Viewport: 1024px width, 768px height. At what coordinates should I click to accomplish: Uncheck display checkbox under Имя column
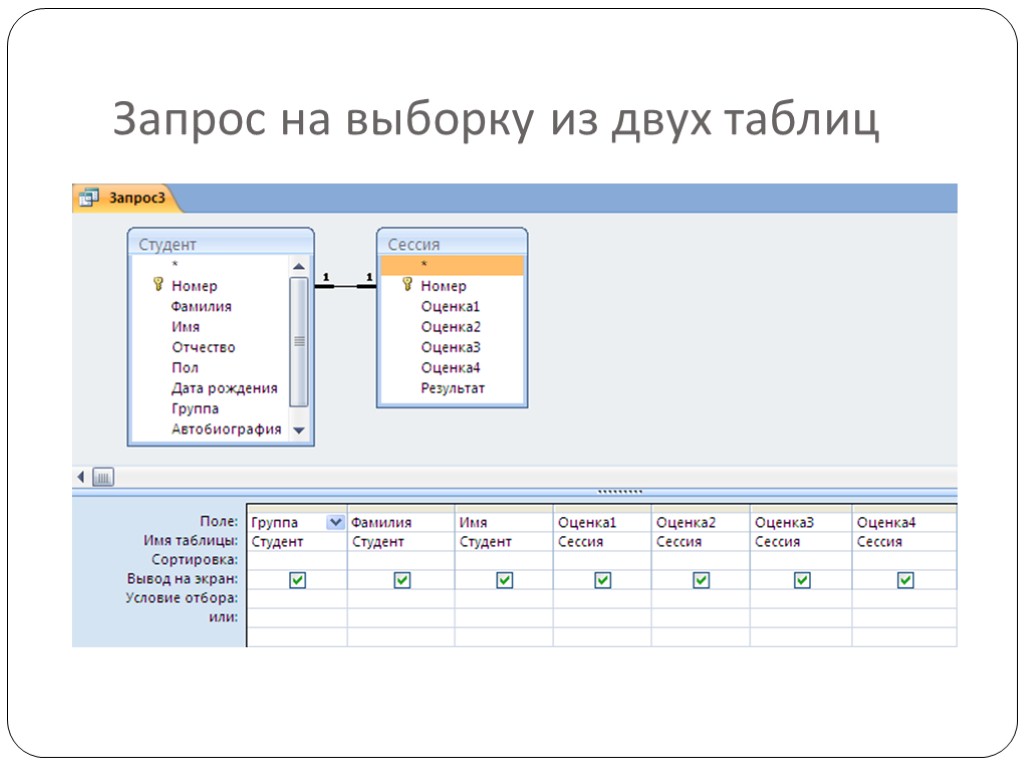pyautogui.click(x=504, y=580)
